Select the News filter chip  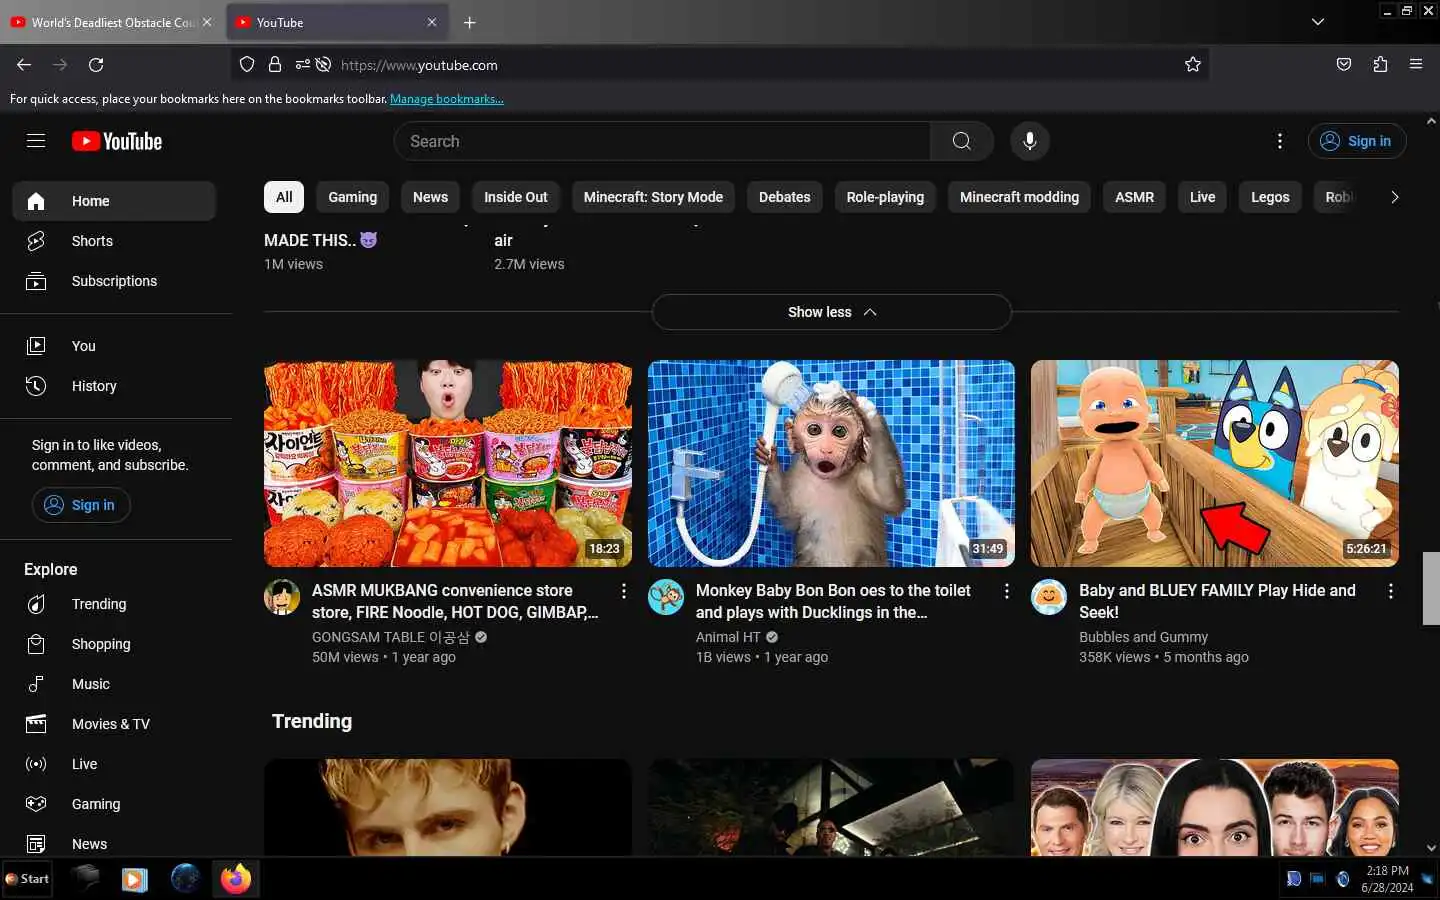(x=430, y=197)
